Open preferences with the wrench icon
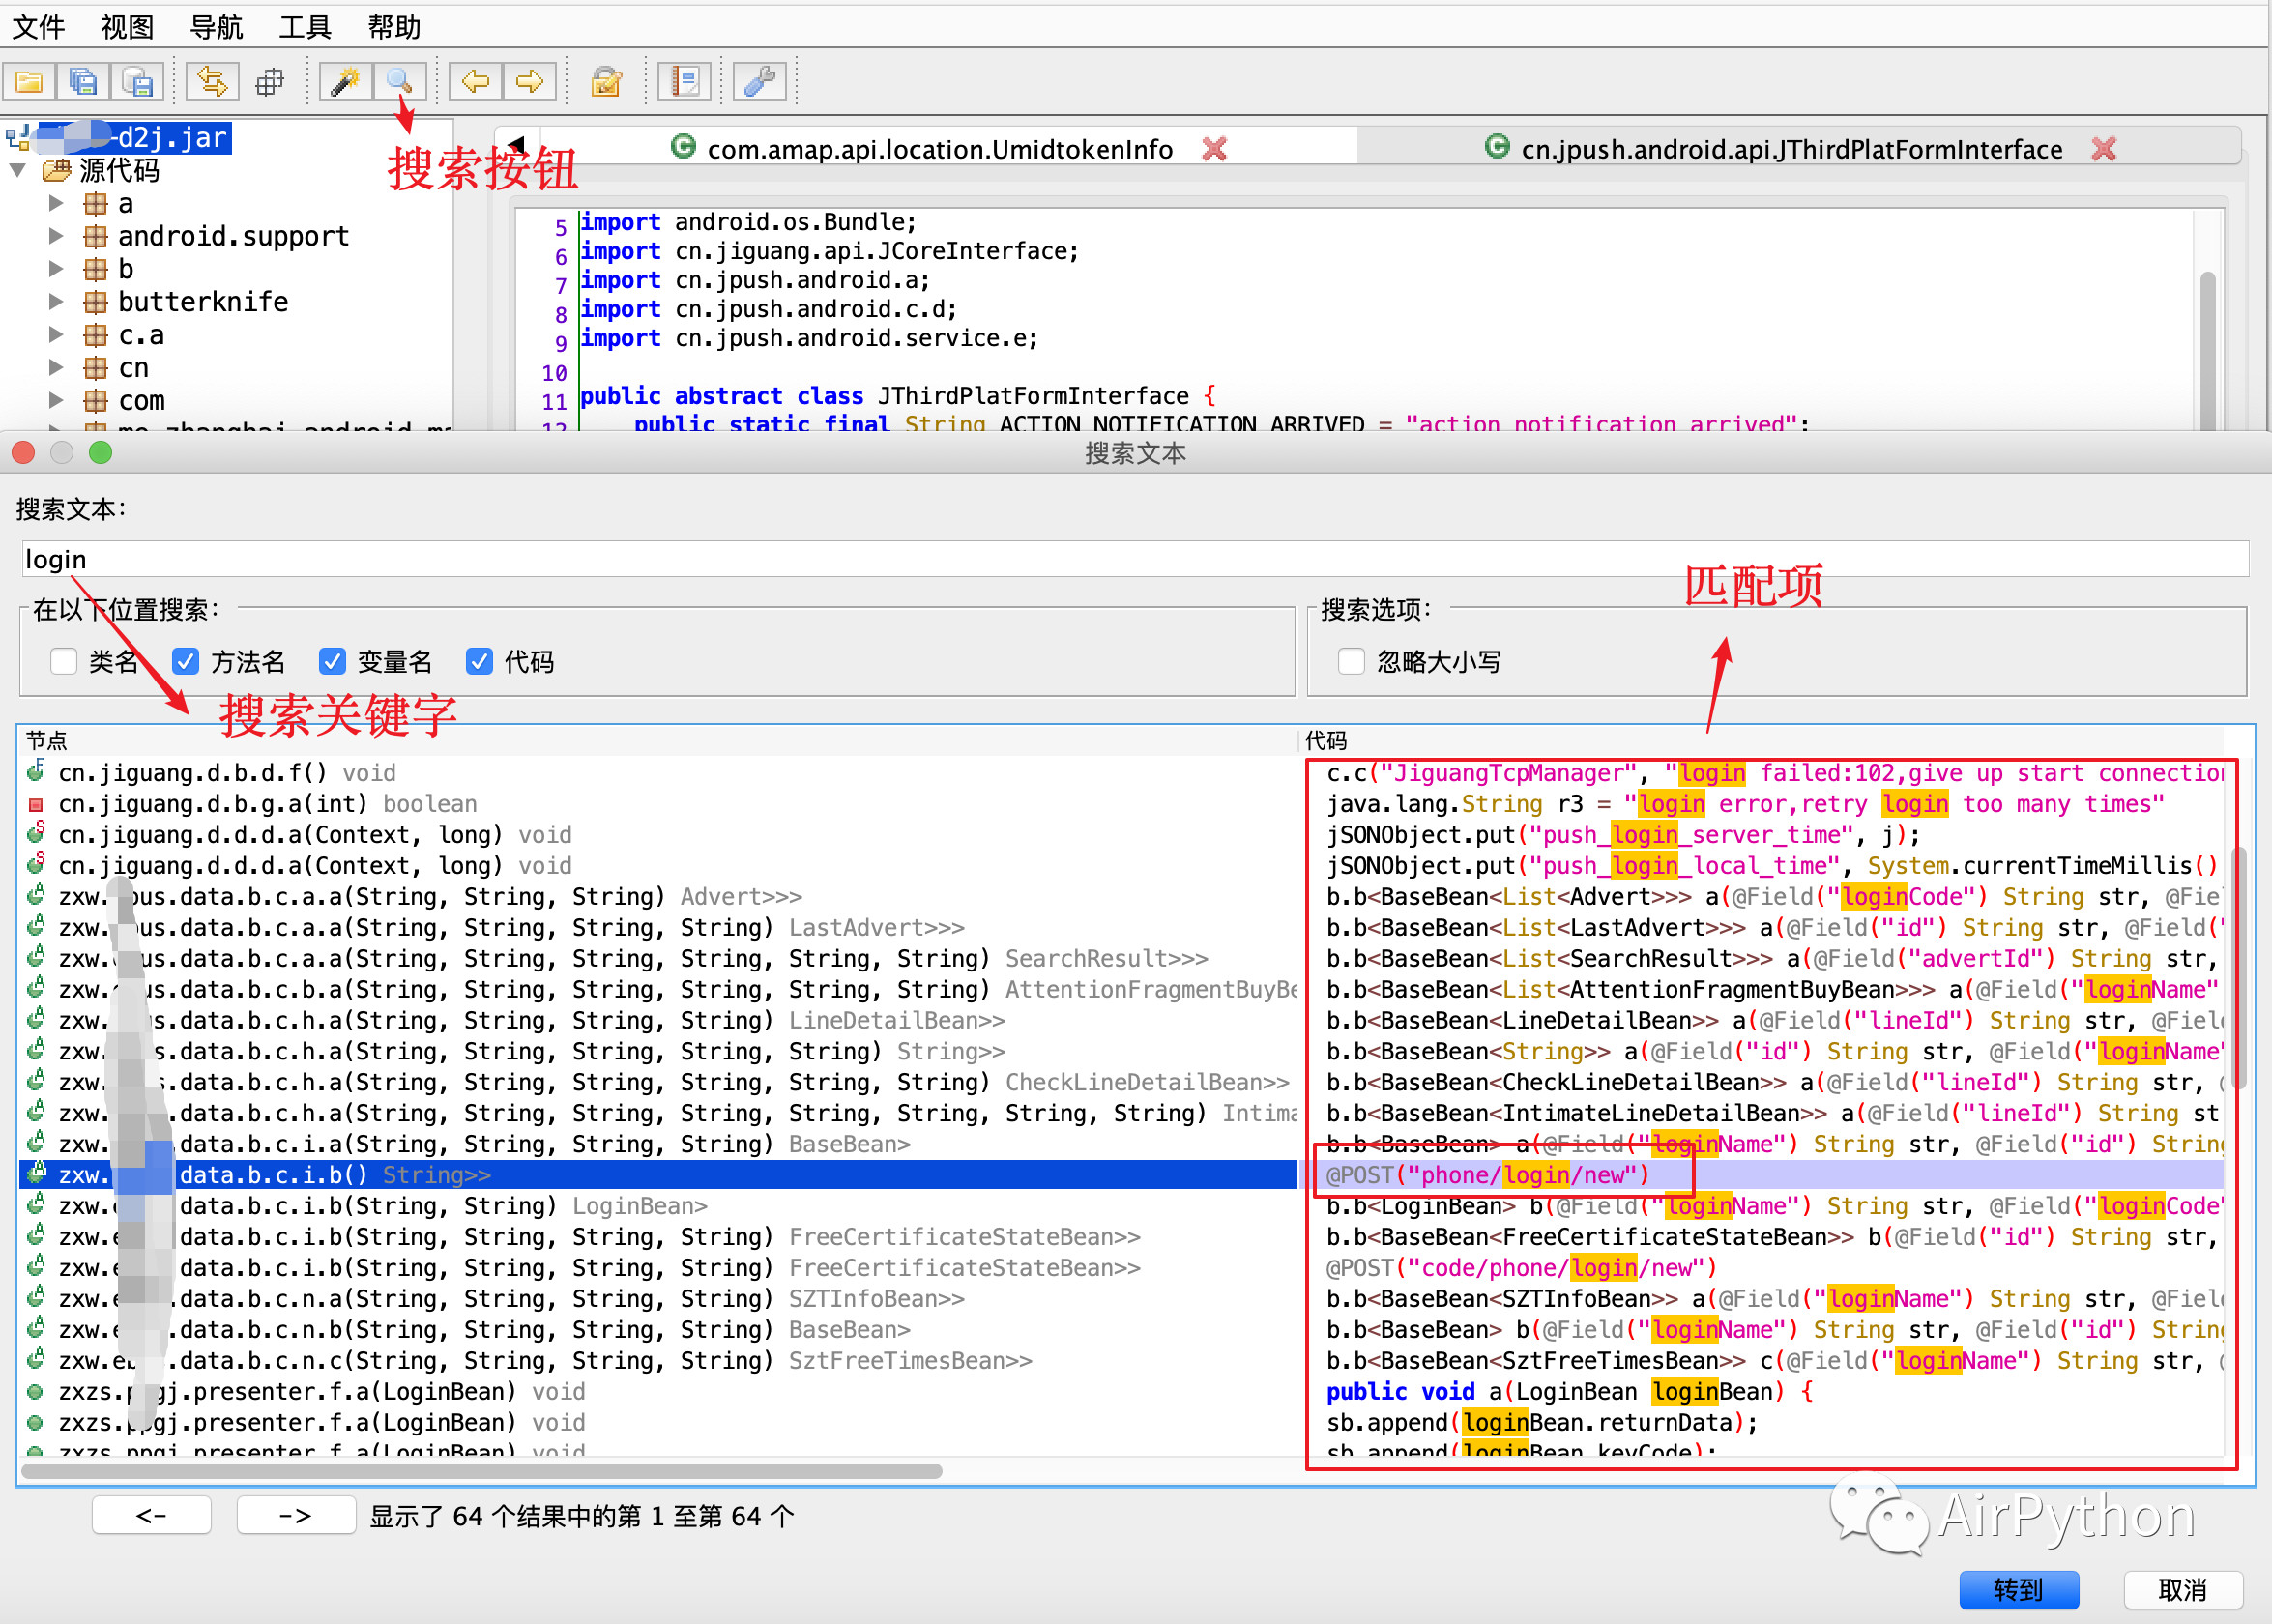The width and height of the screenshot is (2272, 1624). click(x=760, y=82)
